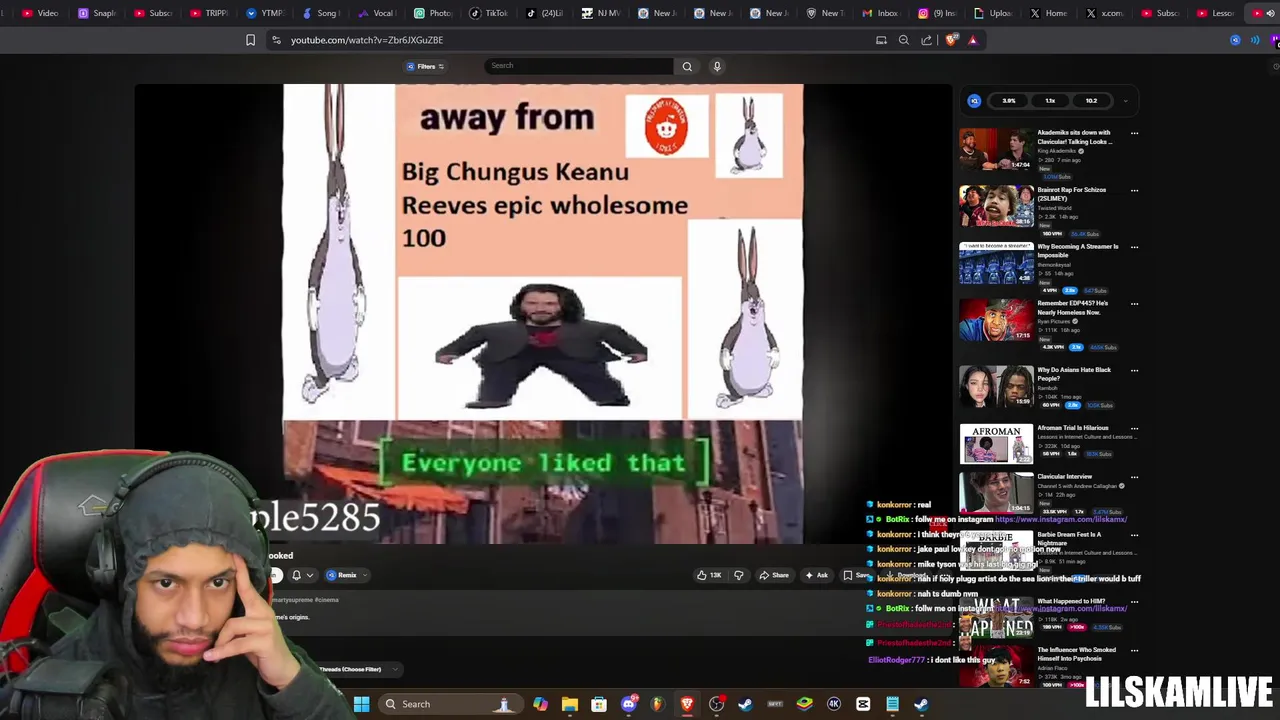
Task: Open FL Studio taskbar icon
Action: pos(657,704)
